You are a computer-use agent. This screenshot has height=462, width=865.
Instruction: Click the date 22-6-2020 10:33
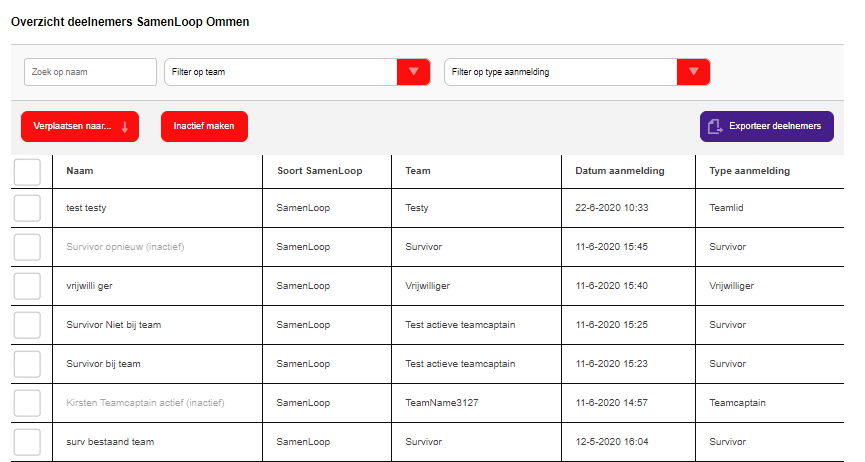(x=612, y=208)
